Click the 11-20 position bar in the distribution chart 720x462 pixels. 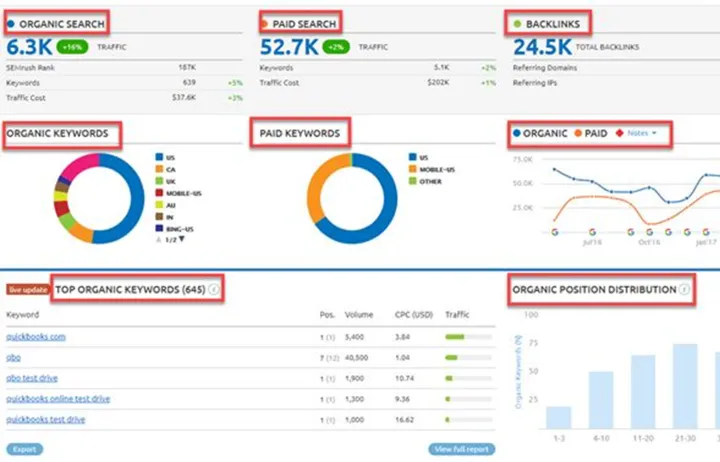[643, 391]
